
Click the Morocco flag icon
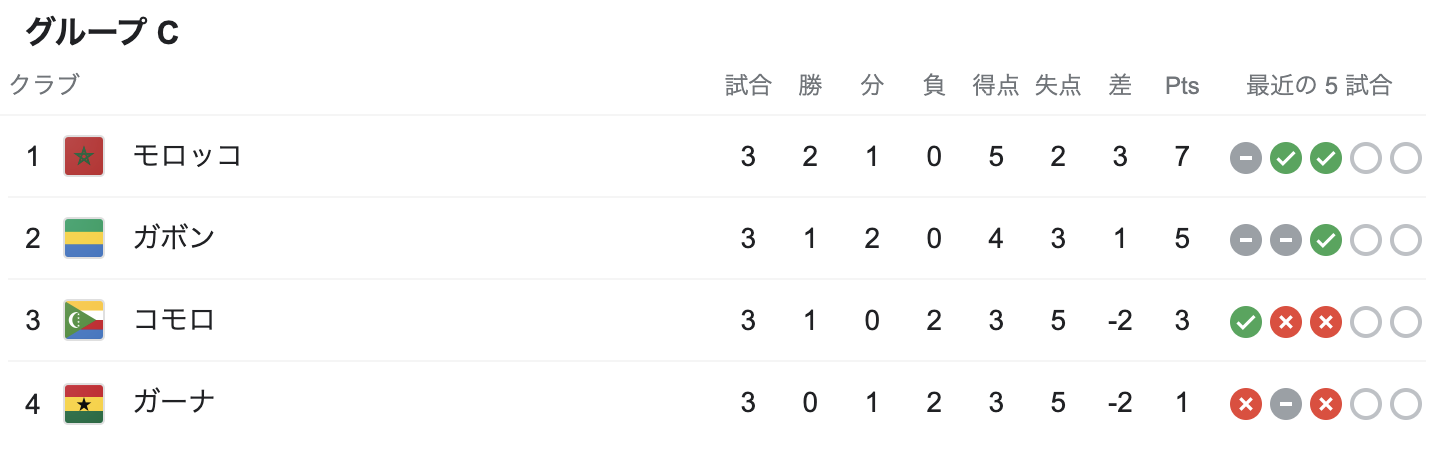click(84, 157)
